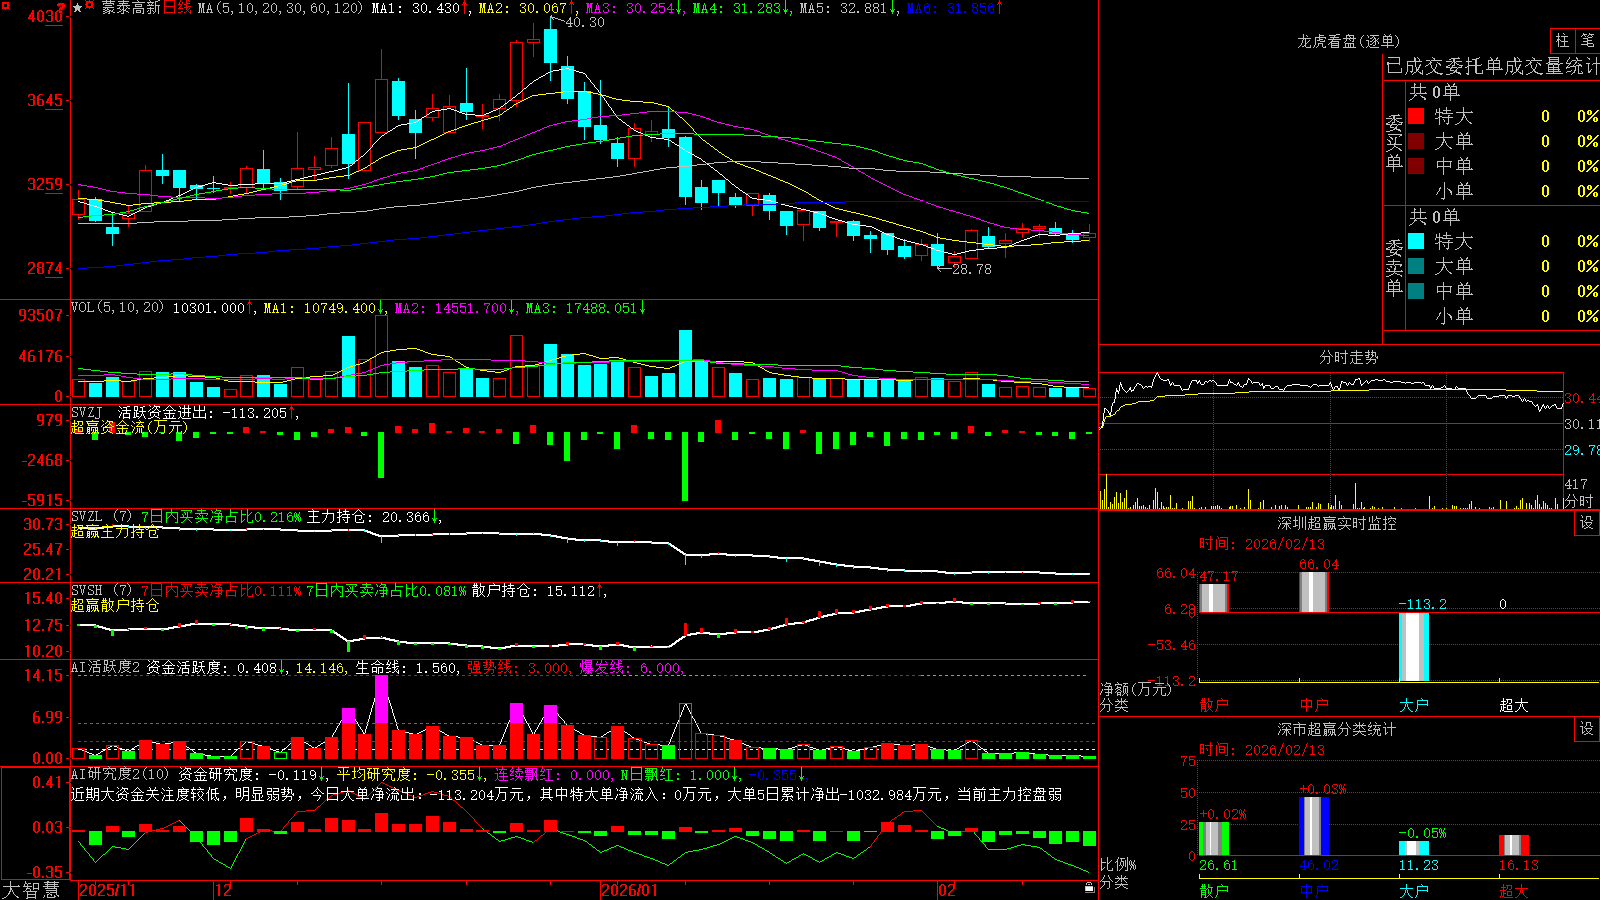Viewport: 1600px width, 900px height.
Task: Click the stock name 蒙泰高新
Action: (131, 8)
